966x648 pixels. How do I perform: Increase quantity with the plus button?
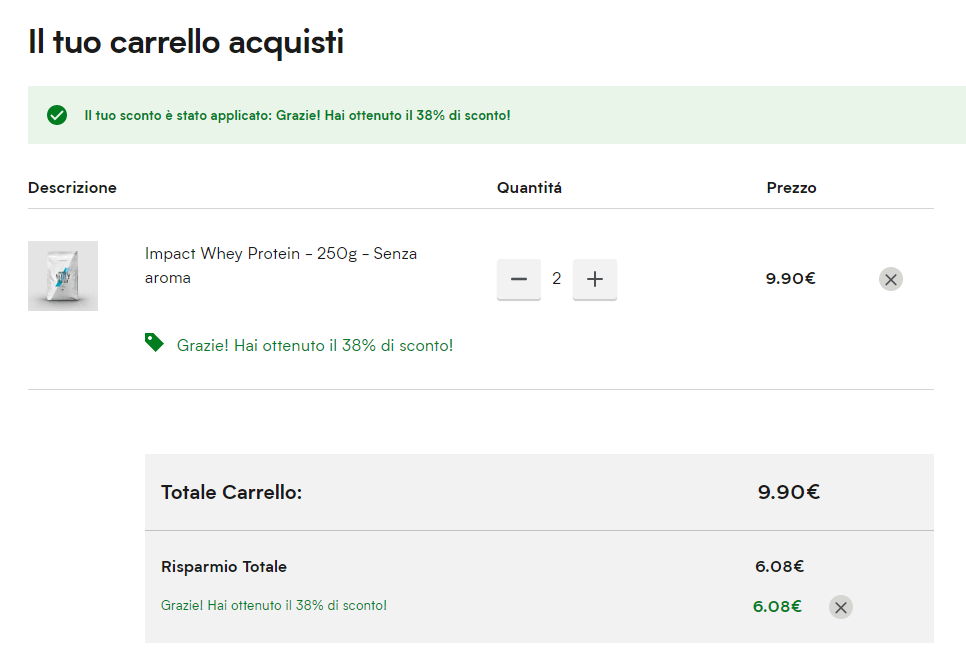[595, 279]
